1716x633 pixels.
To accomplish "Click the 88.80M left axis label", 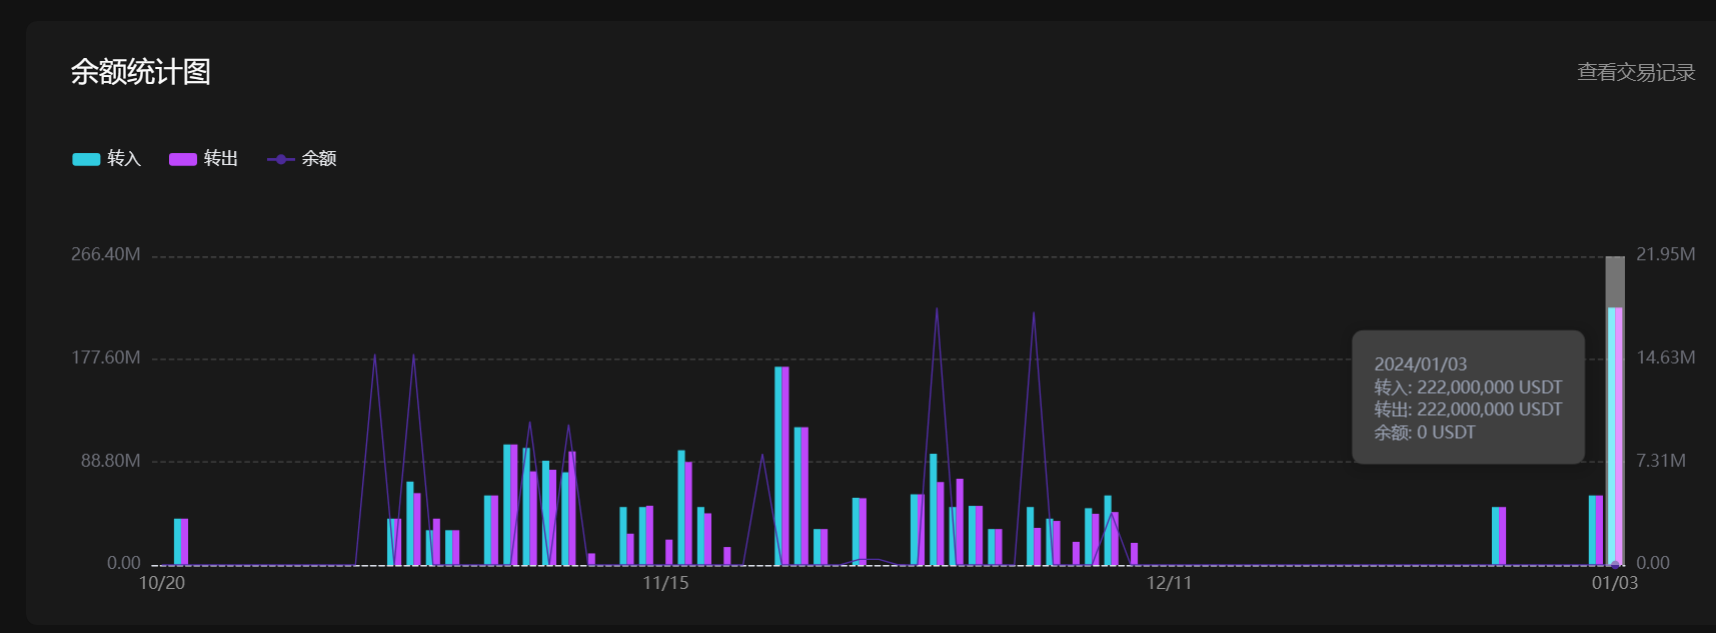I will tap(110, 461).
